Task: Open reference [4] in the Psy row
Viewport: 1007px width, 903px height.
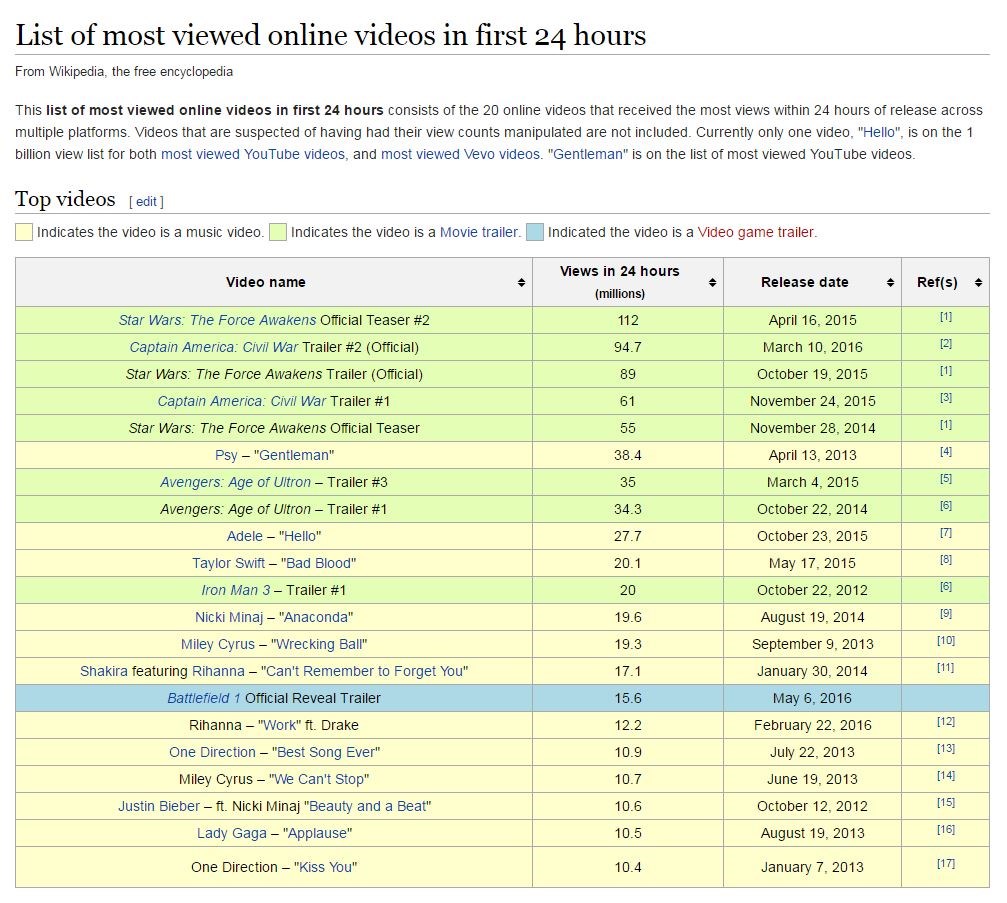Action: pos(945,452)
